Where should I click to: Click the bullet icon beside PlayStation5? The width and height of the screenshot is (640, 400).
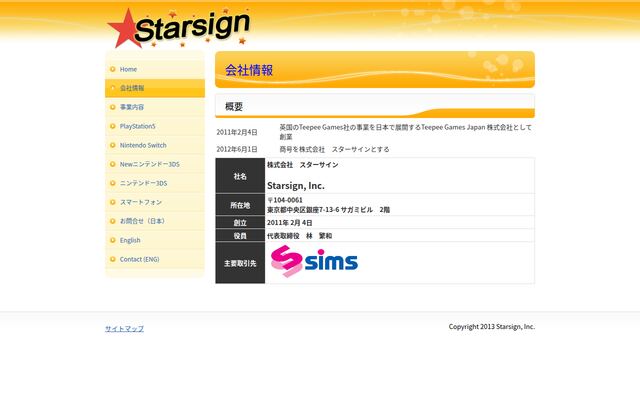click(113, 126)
